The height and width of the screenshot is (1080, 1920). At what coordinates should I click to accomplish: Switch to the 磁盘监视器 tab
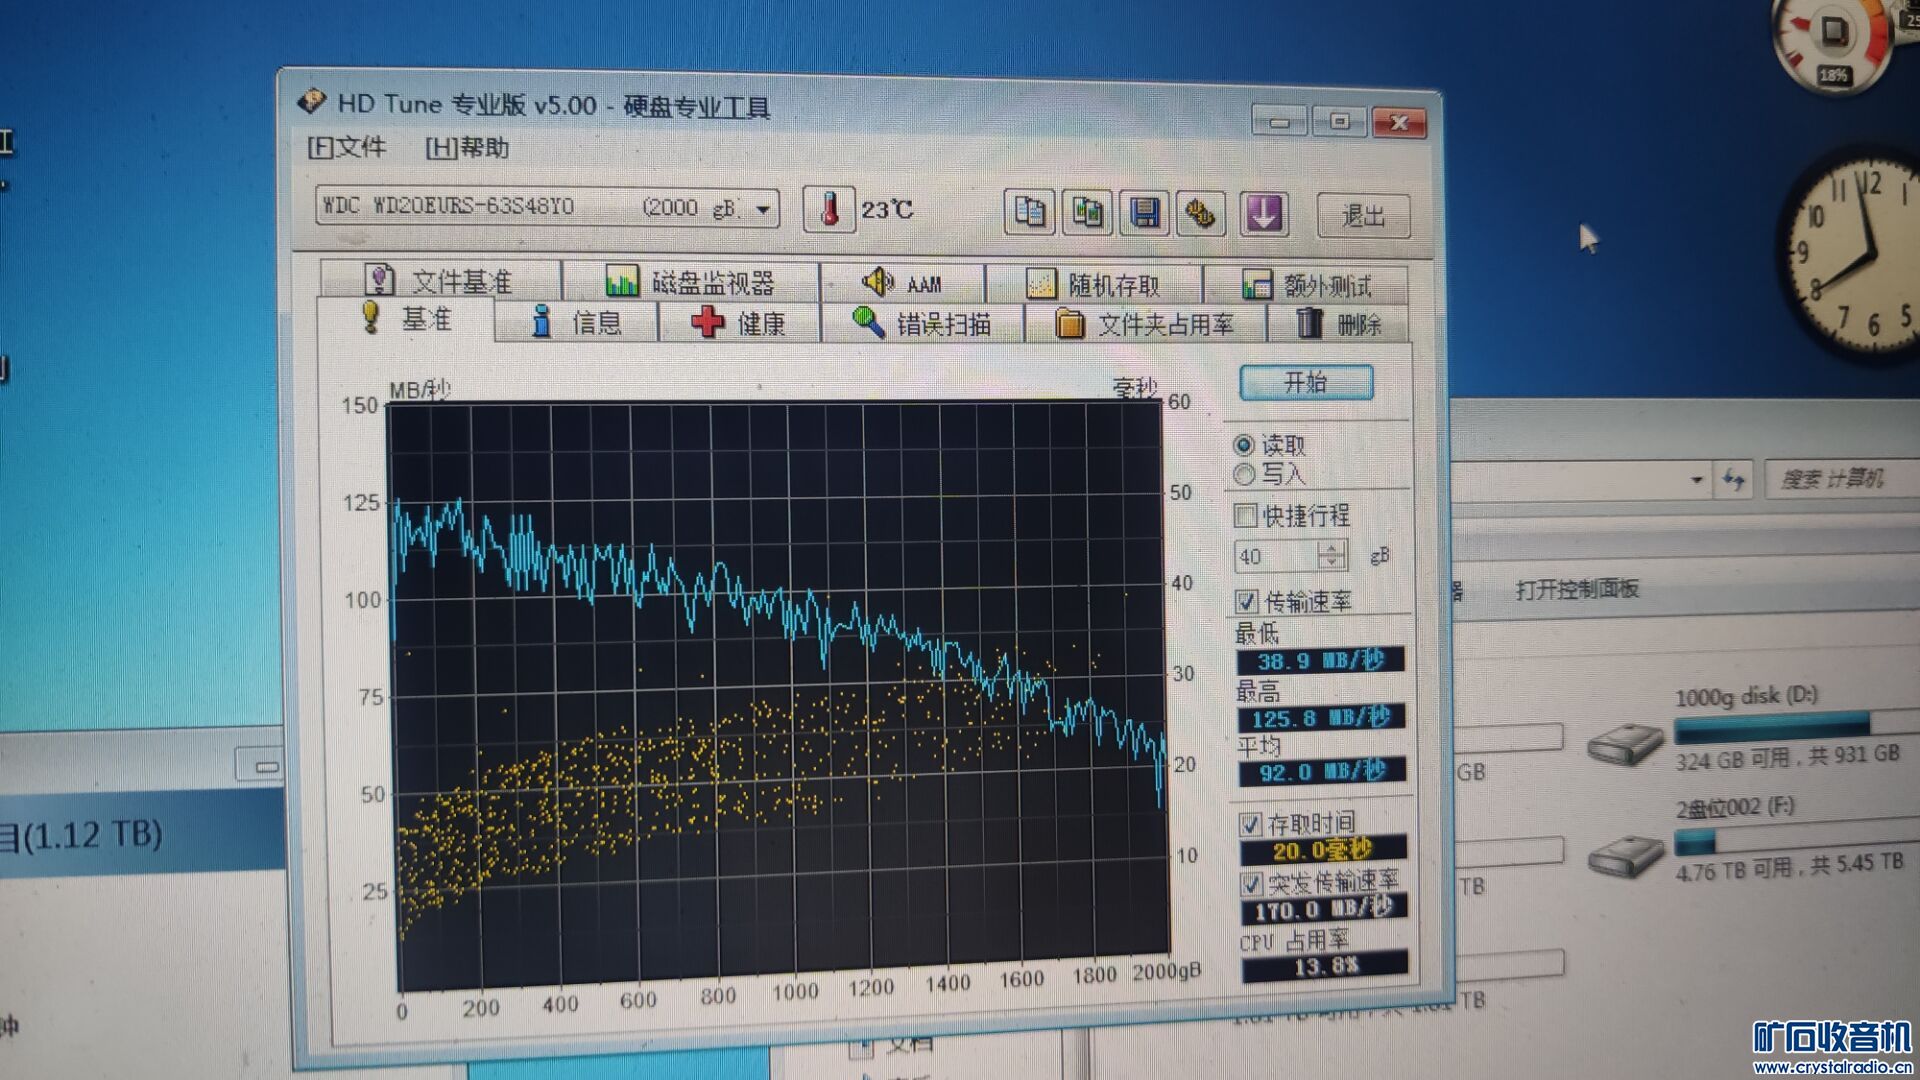pyautogui.click(x=691, y=282)
